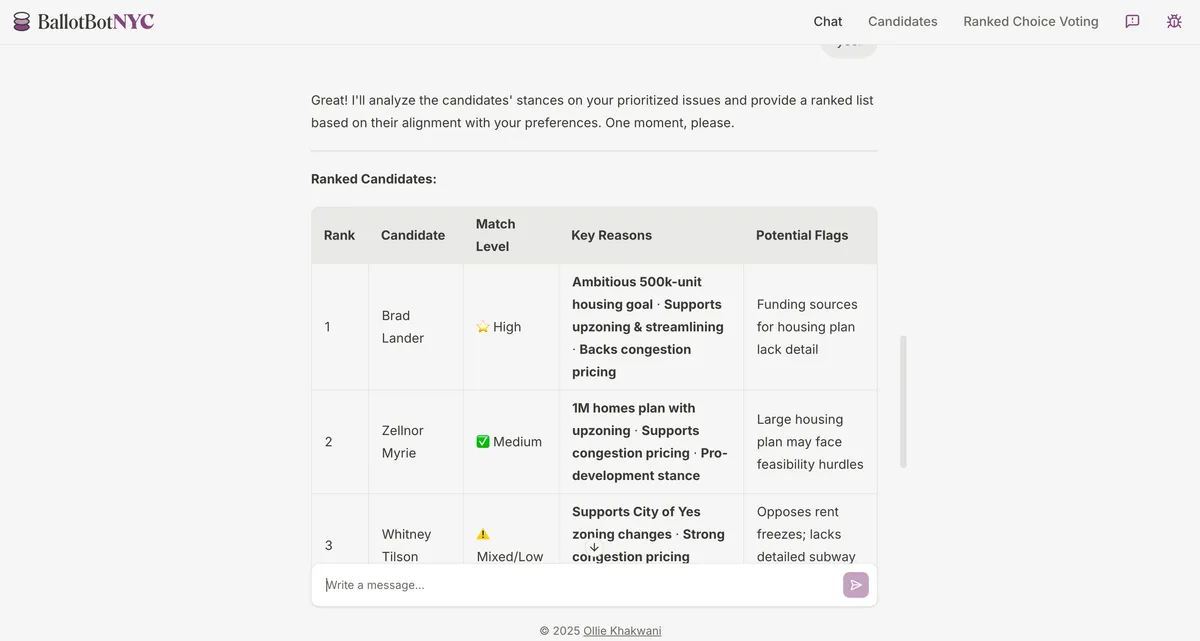Click 'Funding sources for housing plan' flag

point(810,327)
